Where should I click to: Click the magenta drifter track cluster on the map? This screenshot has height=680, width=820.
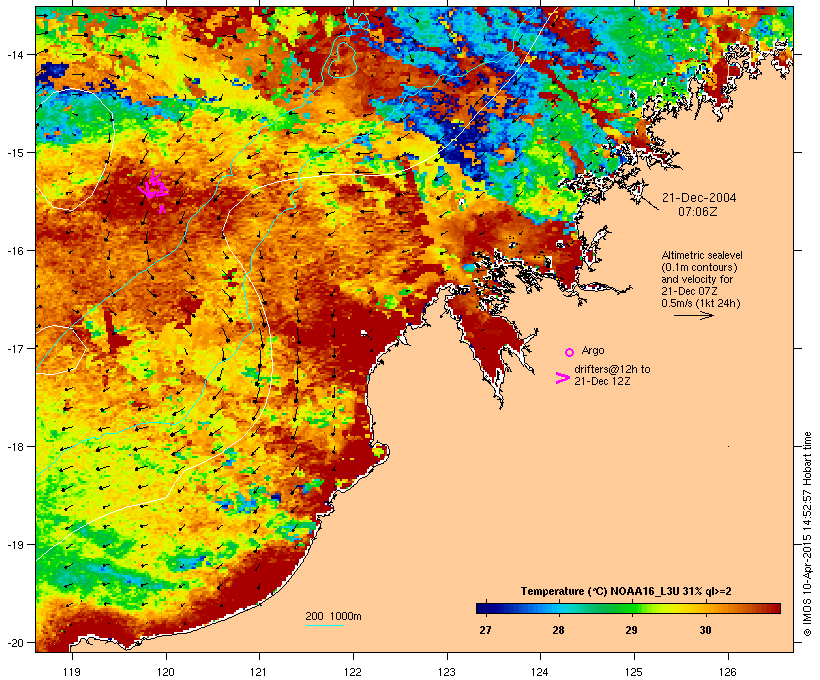click(154, 188)
